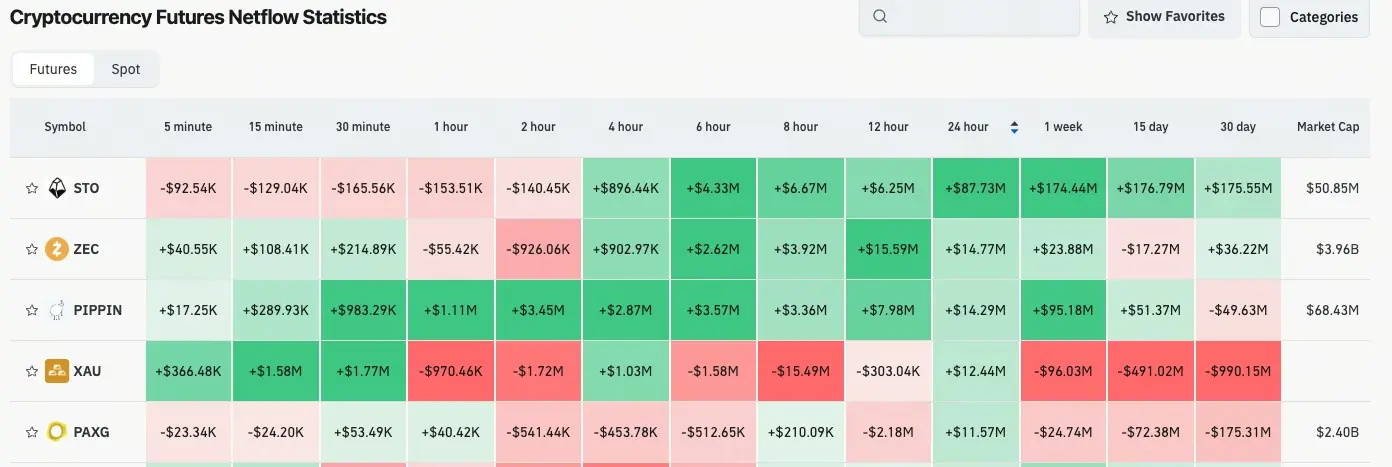Favorite the PAXG row star
The image size is (1392, 467).
click(31, 432)
